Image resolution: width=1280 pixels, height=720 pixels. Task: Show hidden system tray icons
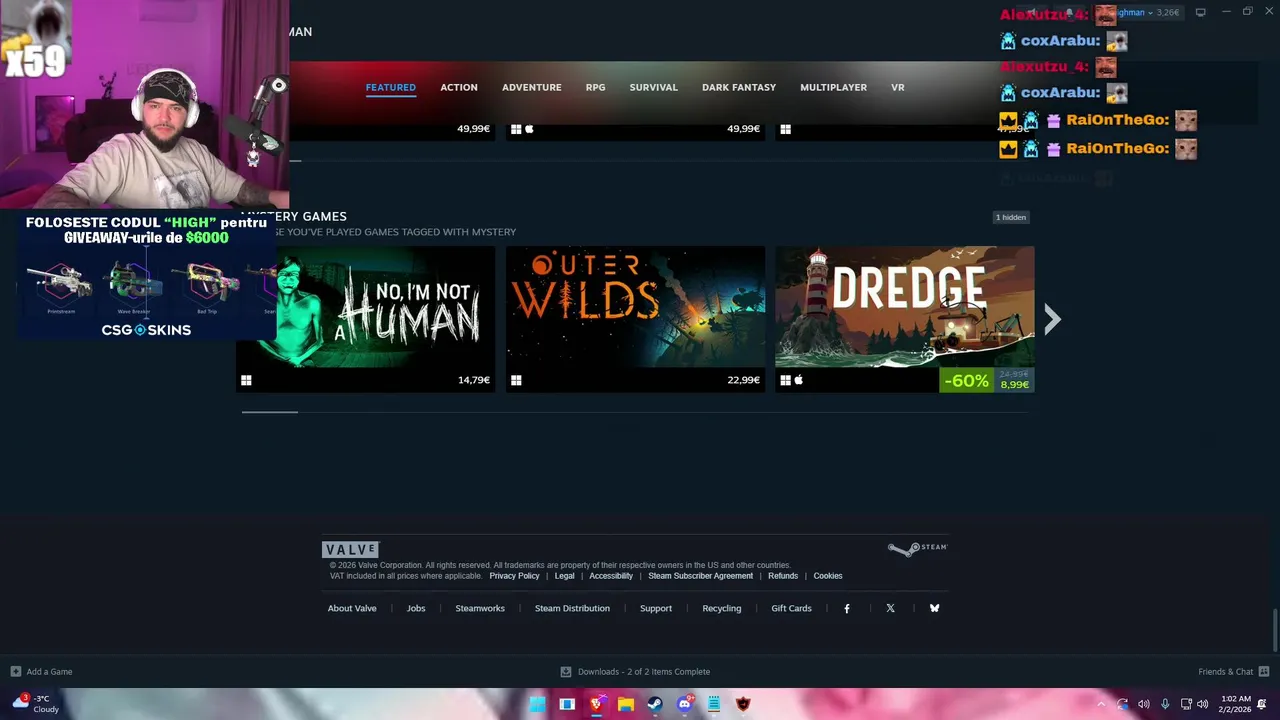(1101, 704)
